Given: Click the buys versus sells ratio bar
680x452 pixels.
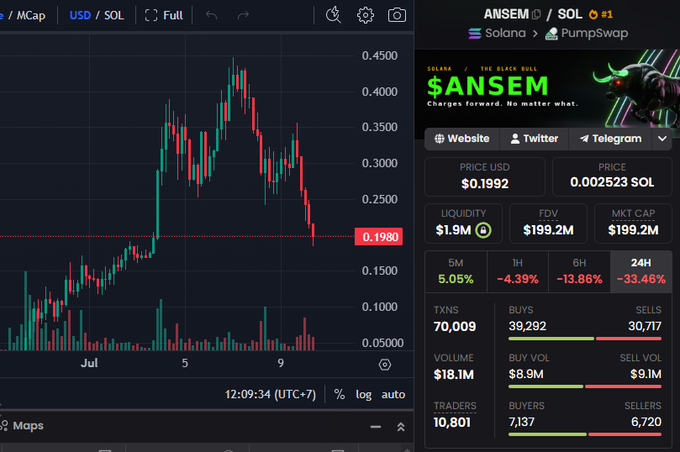Looking at the screenshot, I should (x=585, y=338).
